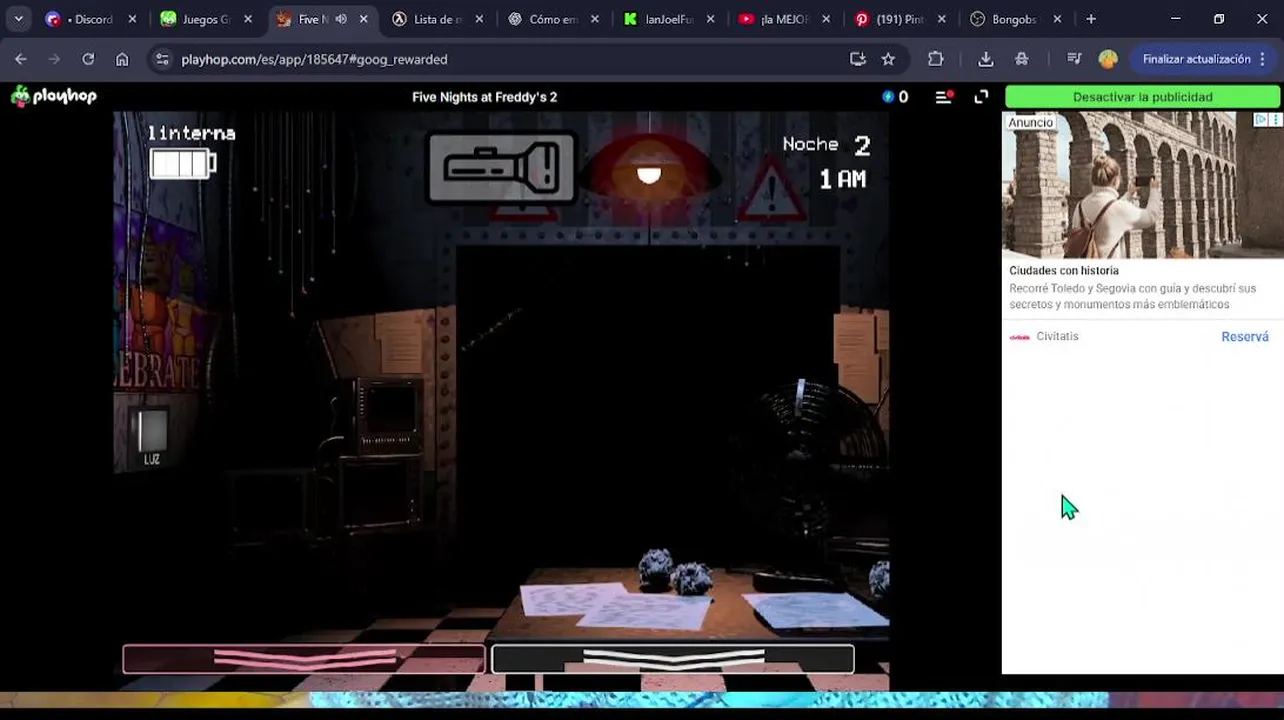Screen dimensions: 1284x720
Task: Click the Ciudades con historia ad headline
Action: coord(1064,271)
